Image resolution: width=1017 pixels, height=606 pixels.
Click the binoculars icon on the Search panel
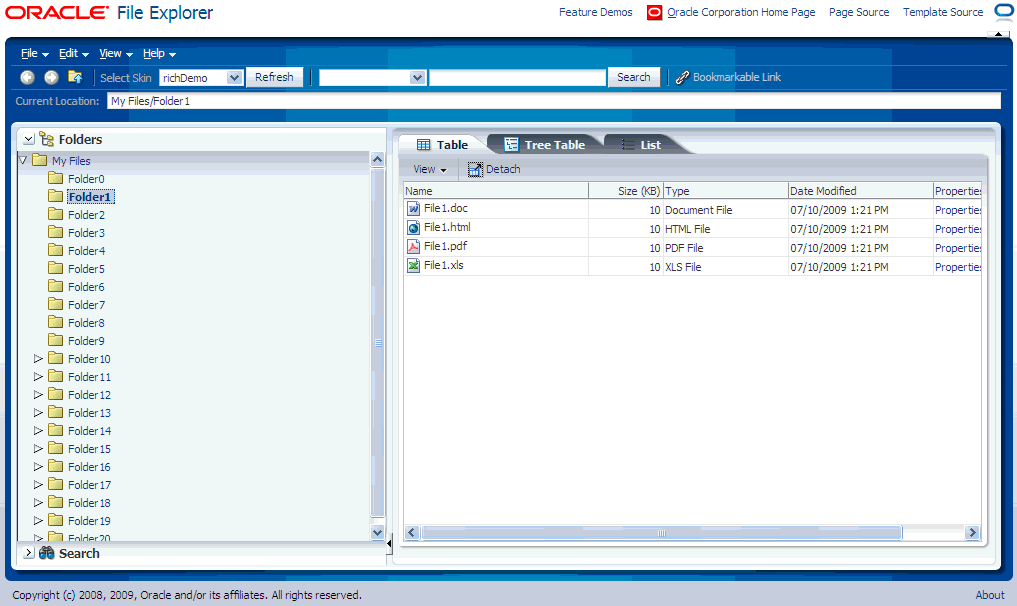tap(47, 553)
